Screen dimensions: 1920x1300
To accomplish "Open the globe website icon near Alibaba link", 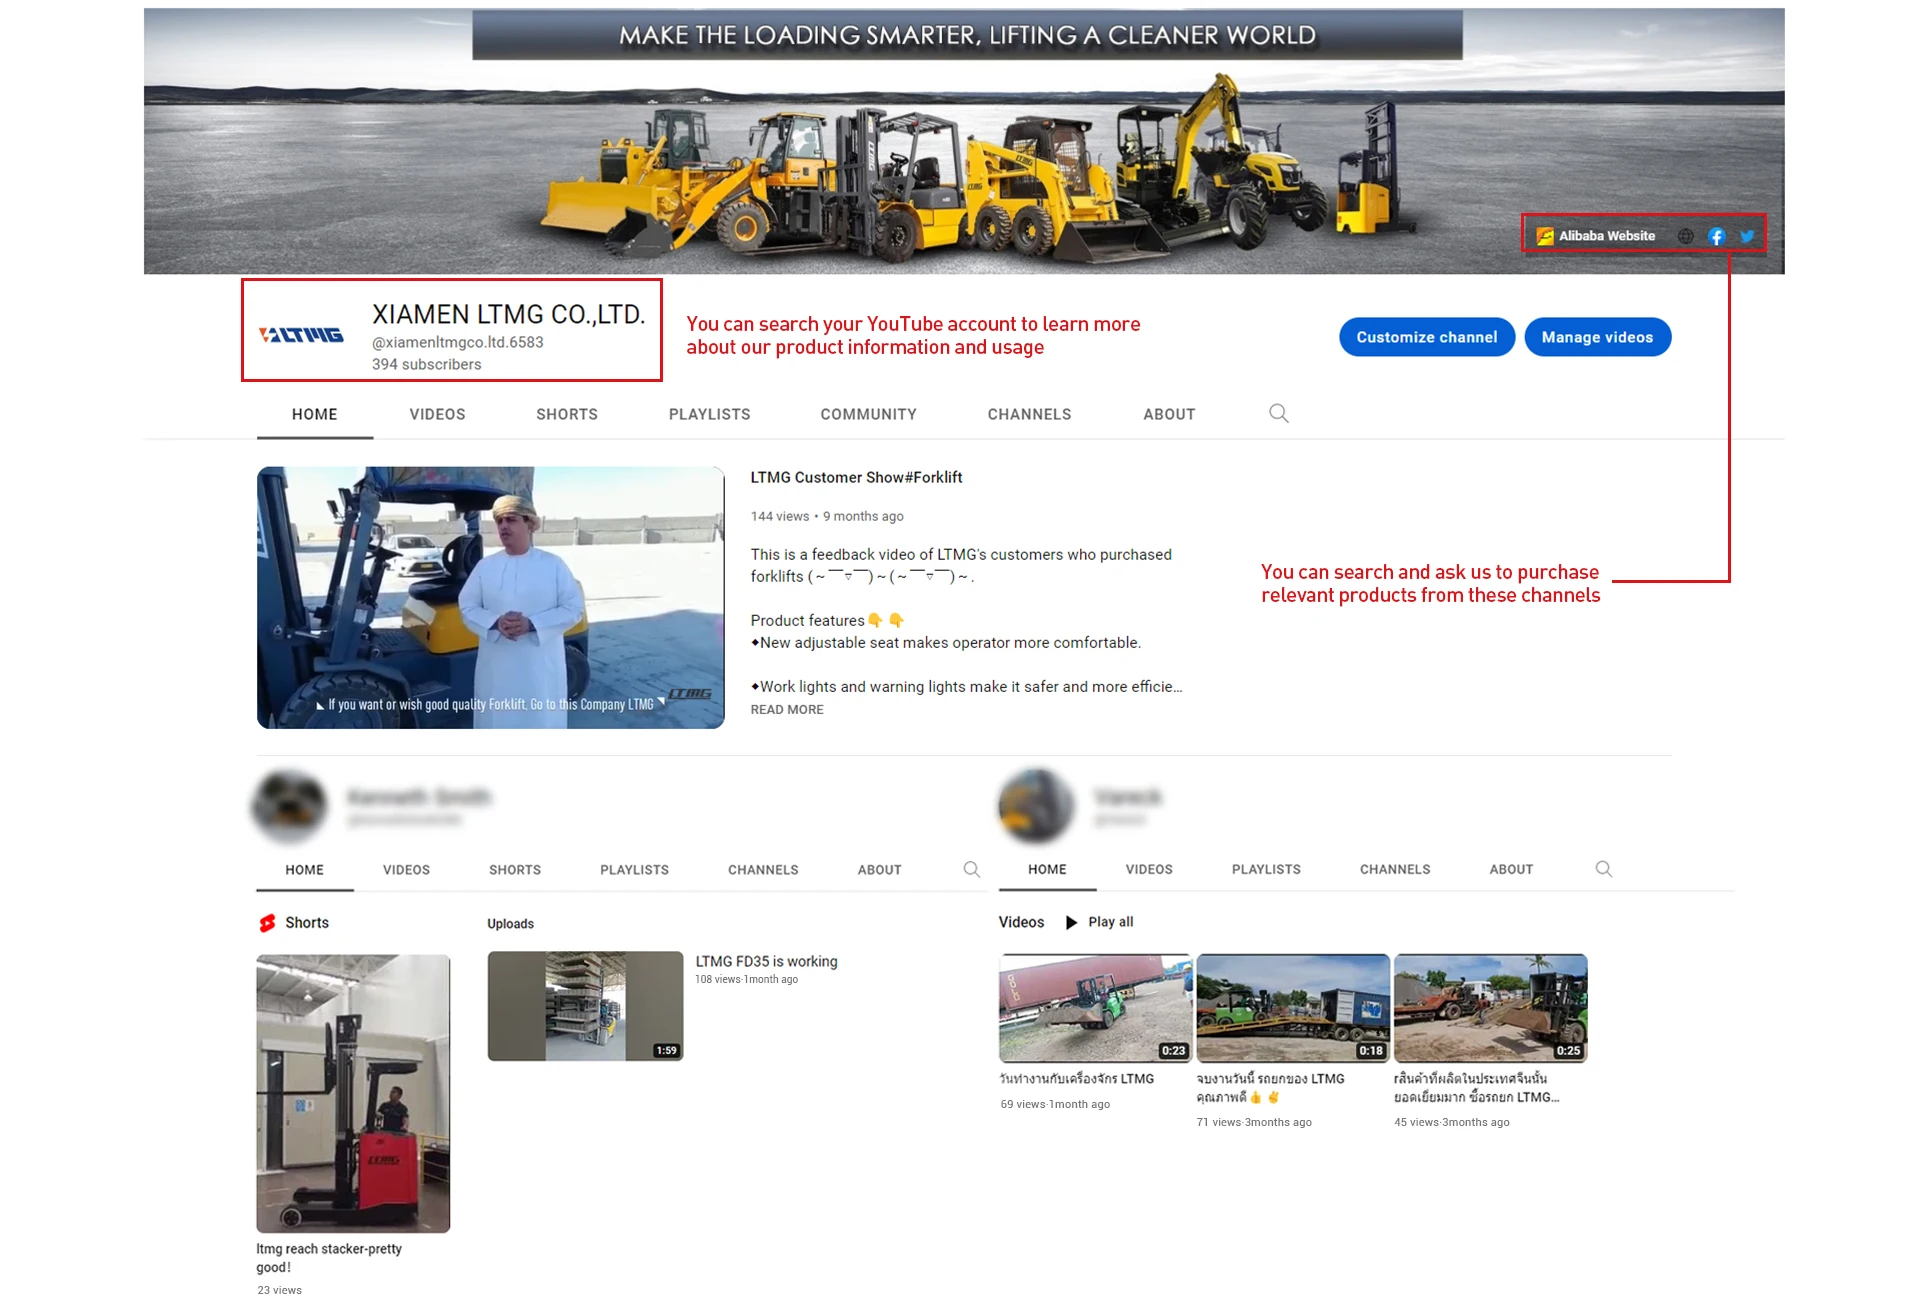I will [1686, 236].
